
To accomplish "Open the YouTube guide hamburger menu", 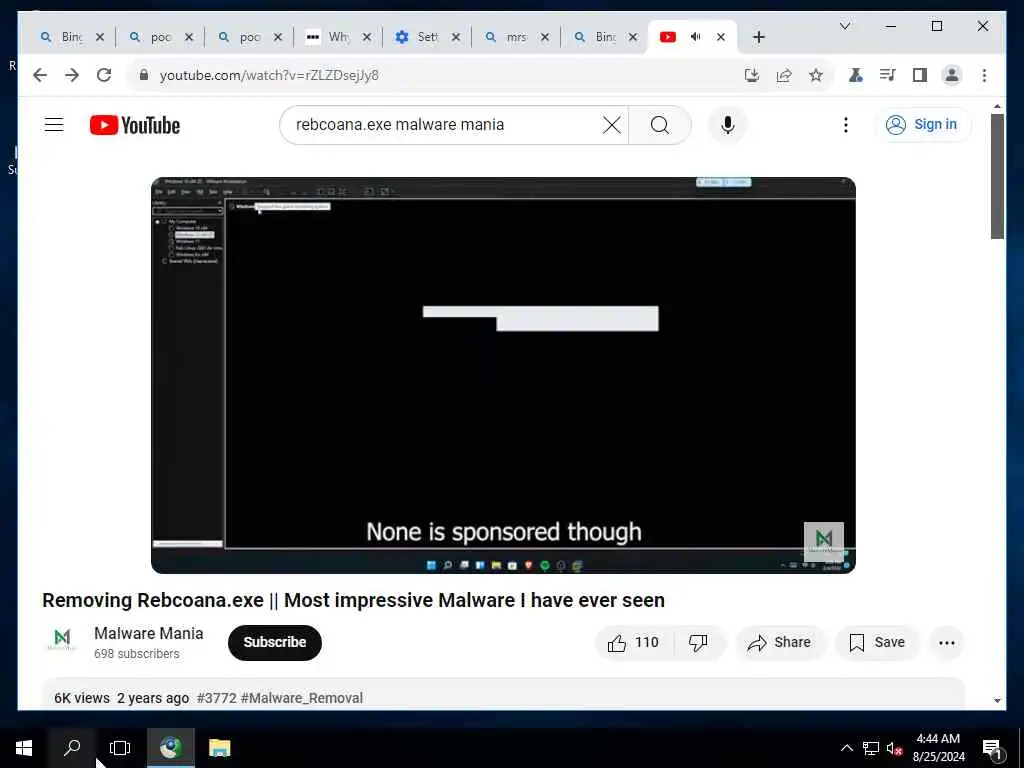I will click(54, 124).
